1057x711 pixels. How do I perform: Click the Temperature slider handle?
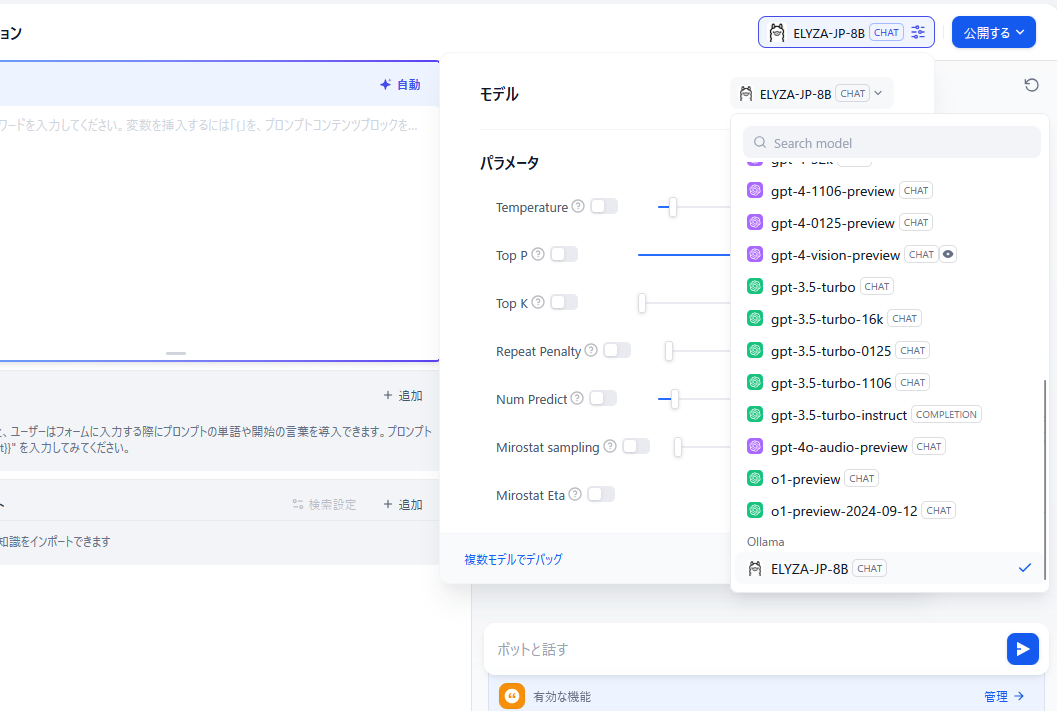tap(673, 207)
